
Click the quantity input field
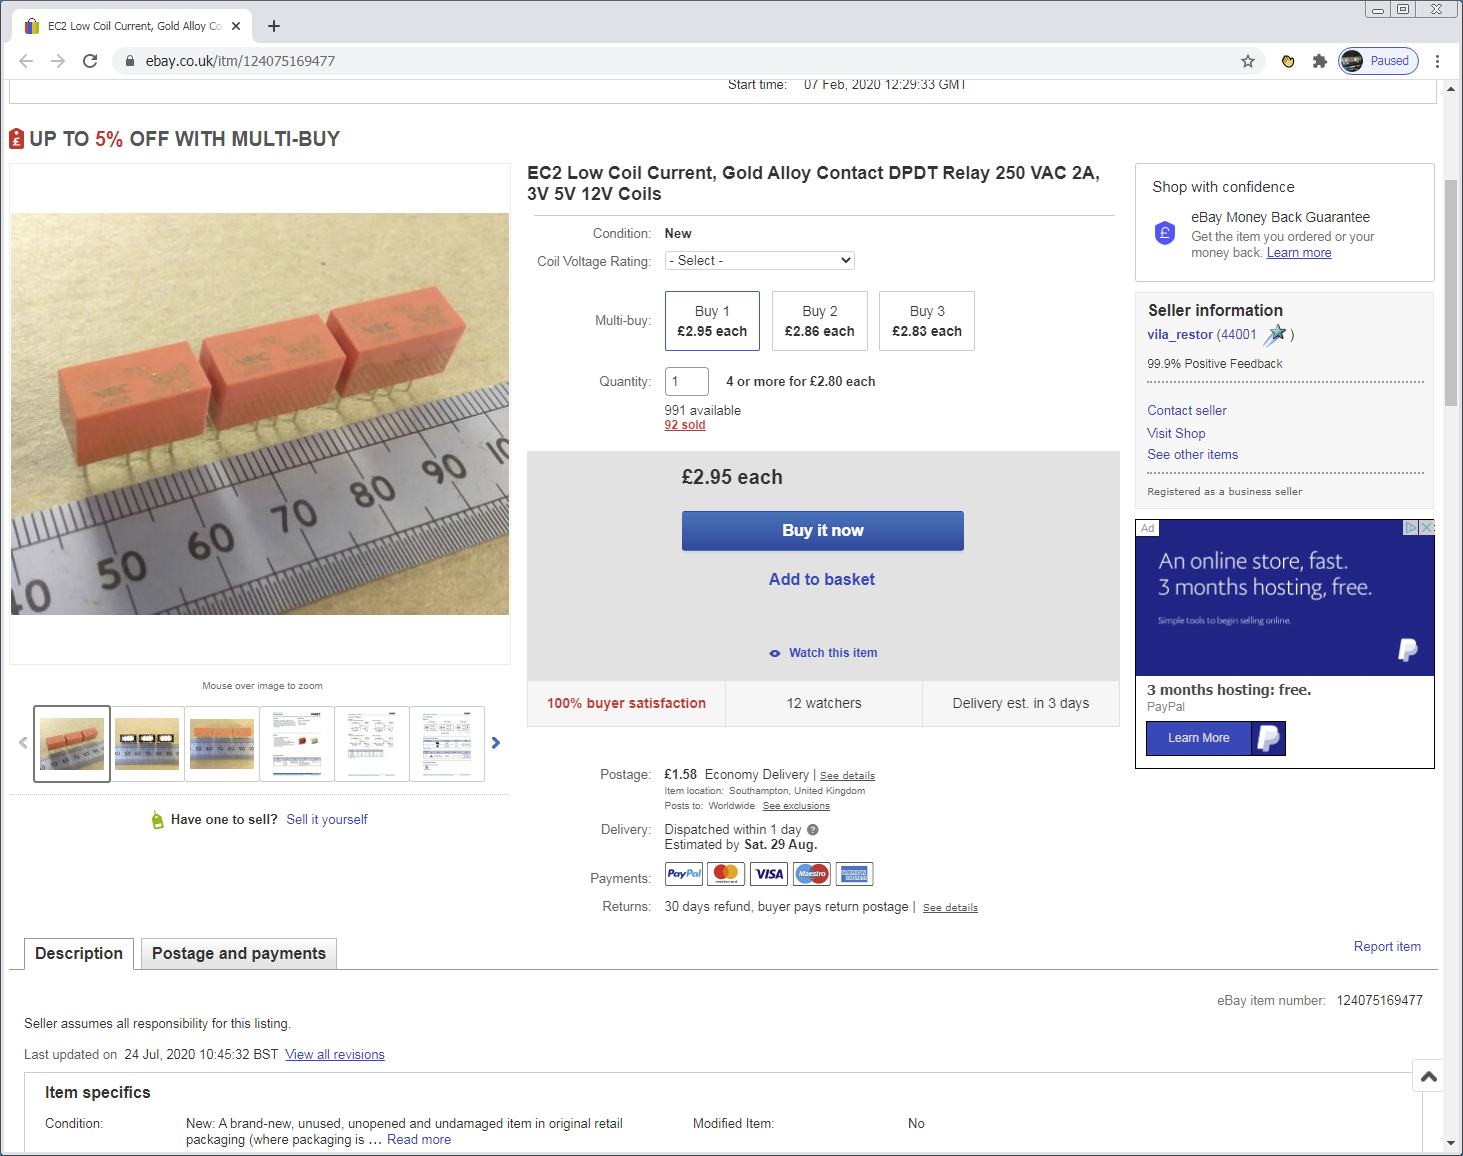686,381
